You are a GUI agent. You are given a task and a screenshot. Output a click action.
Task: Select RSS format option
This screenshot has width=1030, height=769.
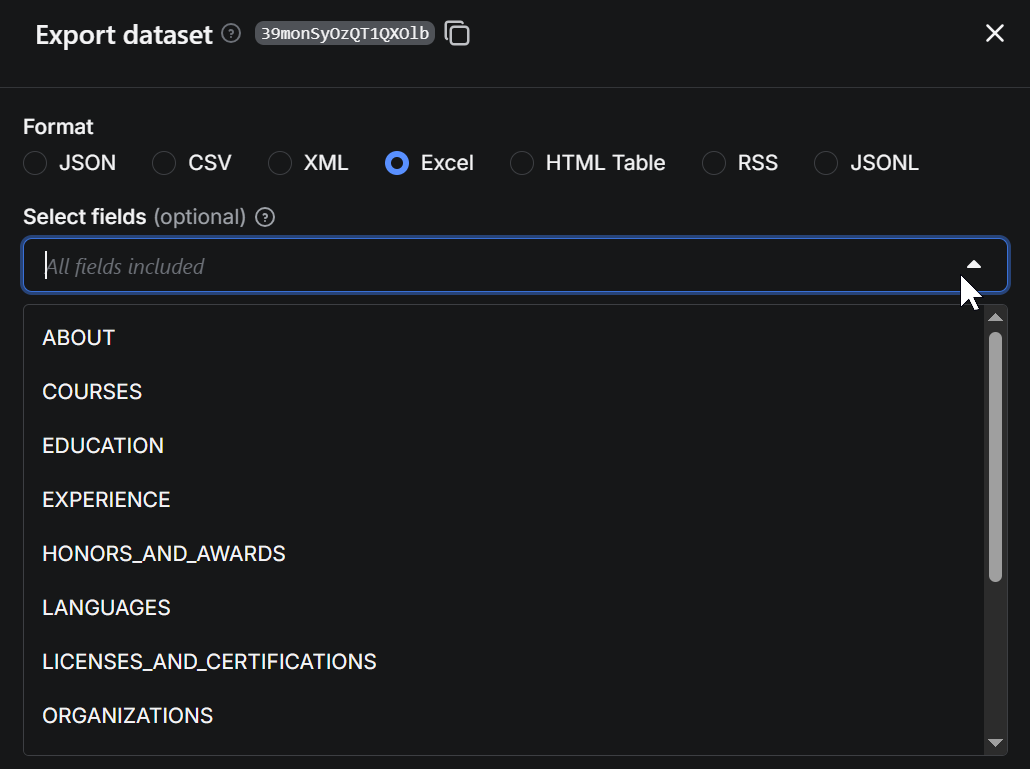tap(714, 163)
